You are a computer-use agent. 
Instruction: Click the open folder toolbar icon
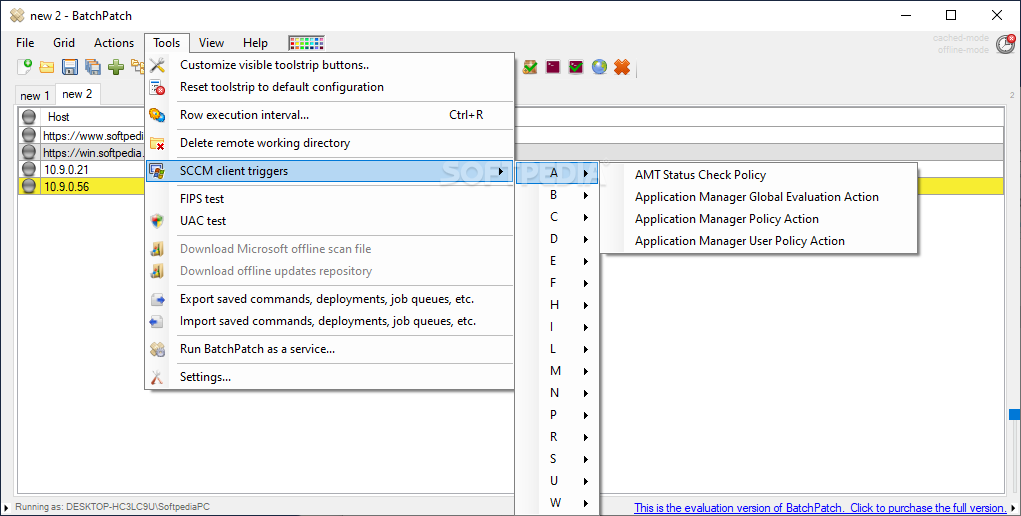[x=47, y=66]
